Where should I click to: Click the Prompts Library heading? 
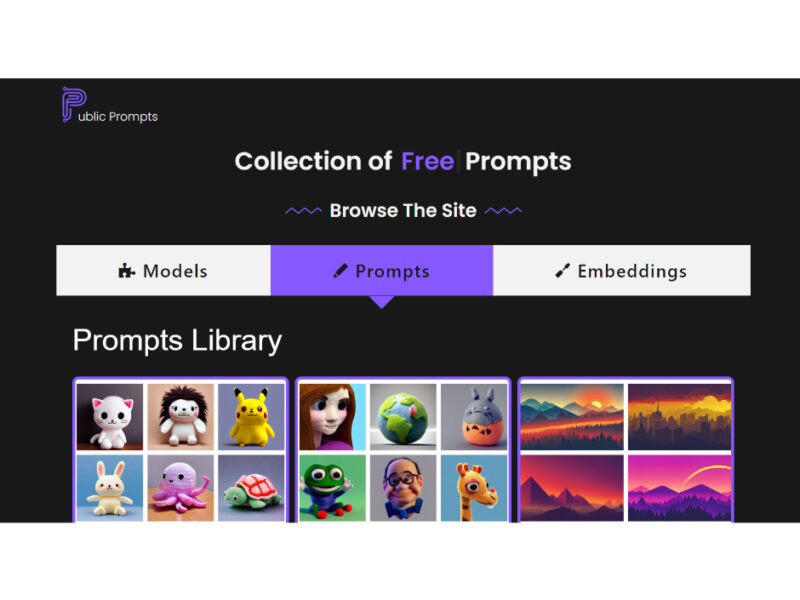[x=177, y=340]
